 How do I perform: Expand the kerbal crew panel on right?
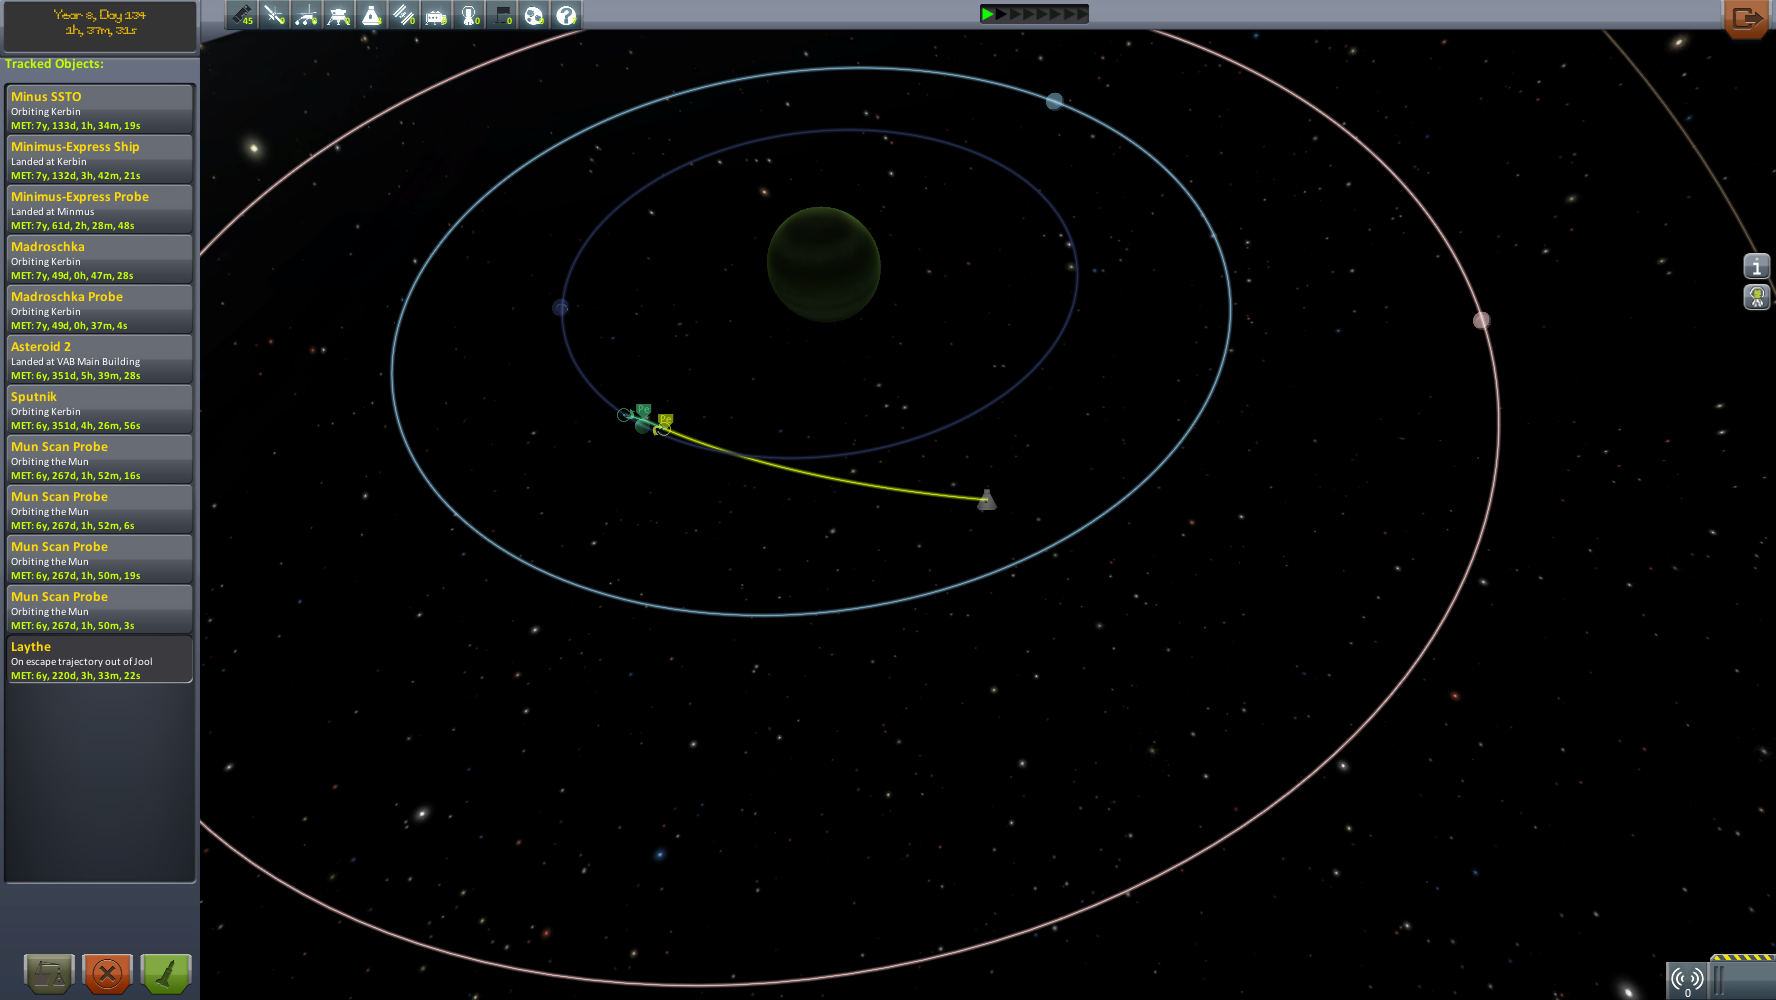(1757, 297)
